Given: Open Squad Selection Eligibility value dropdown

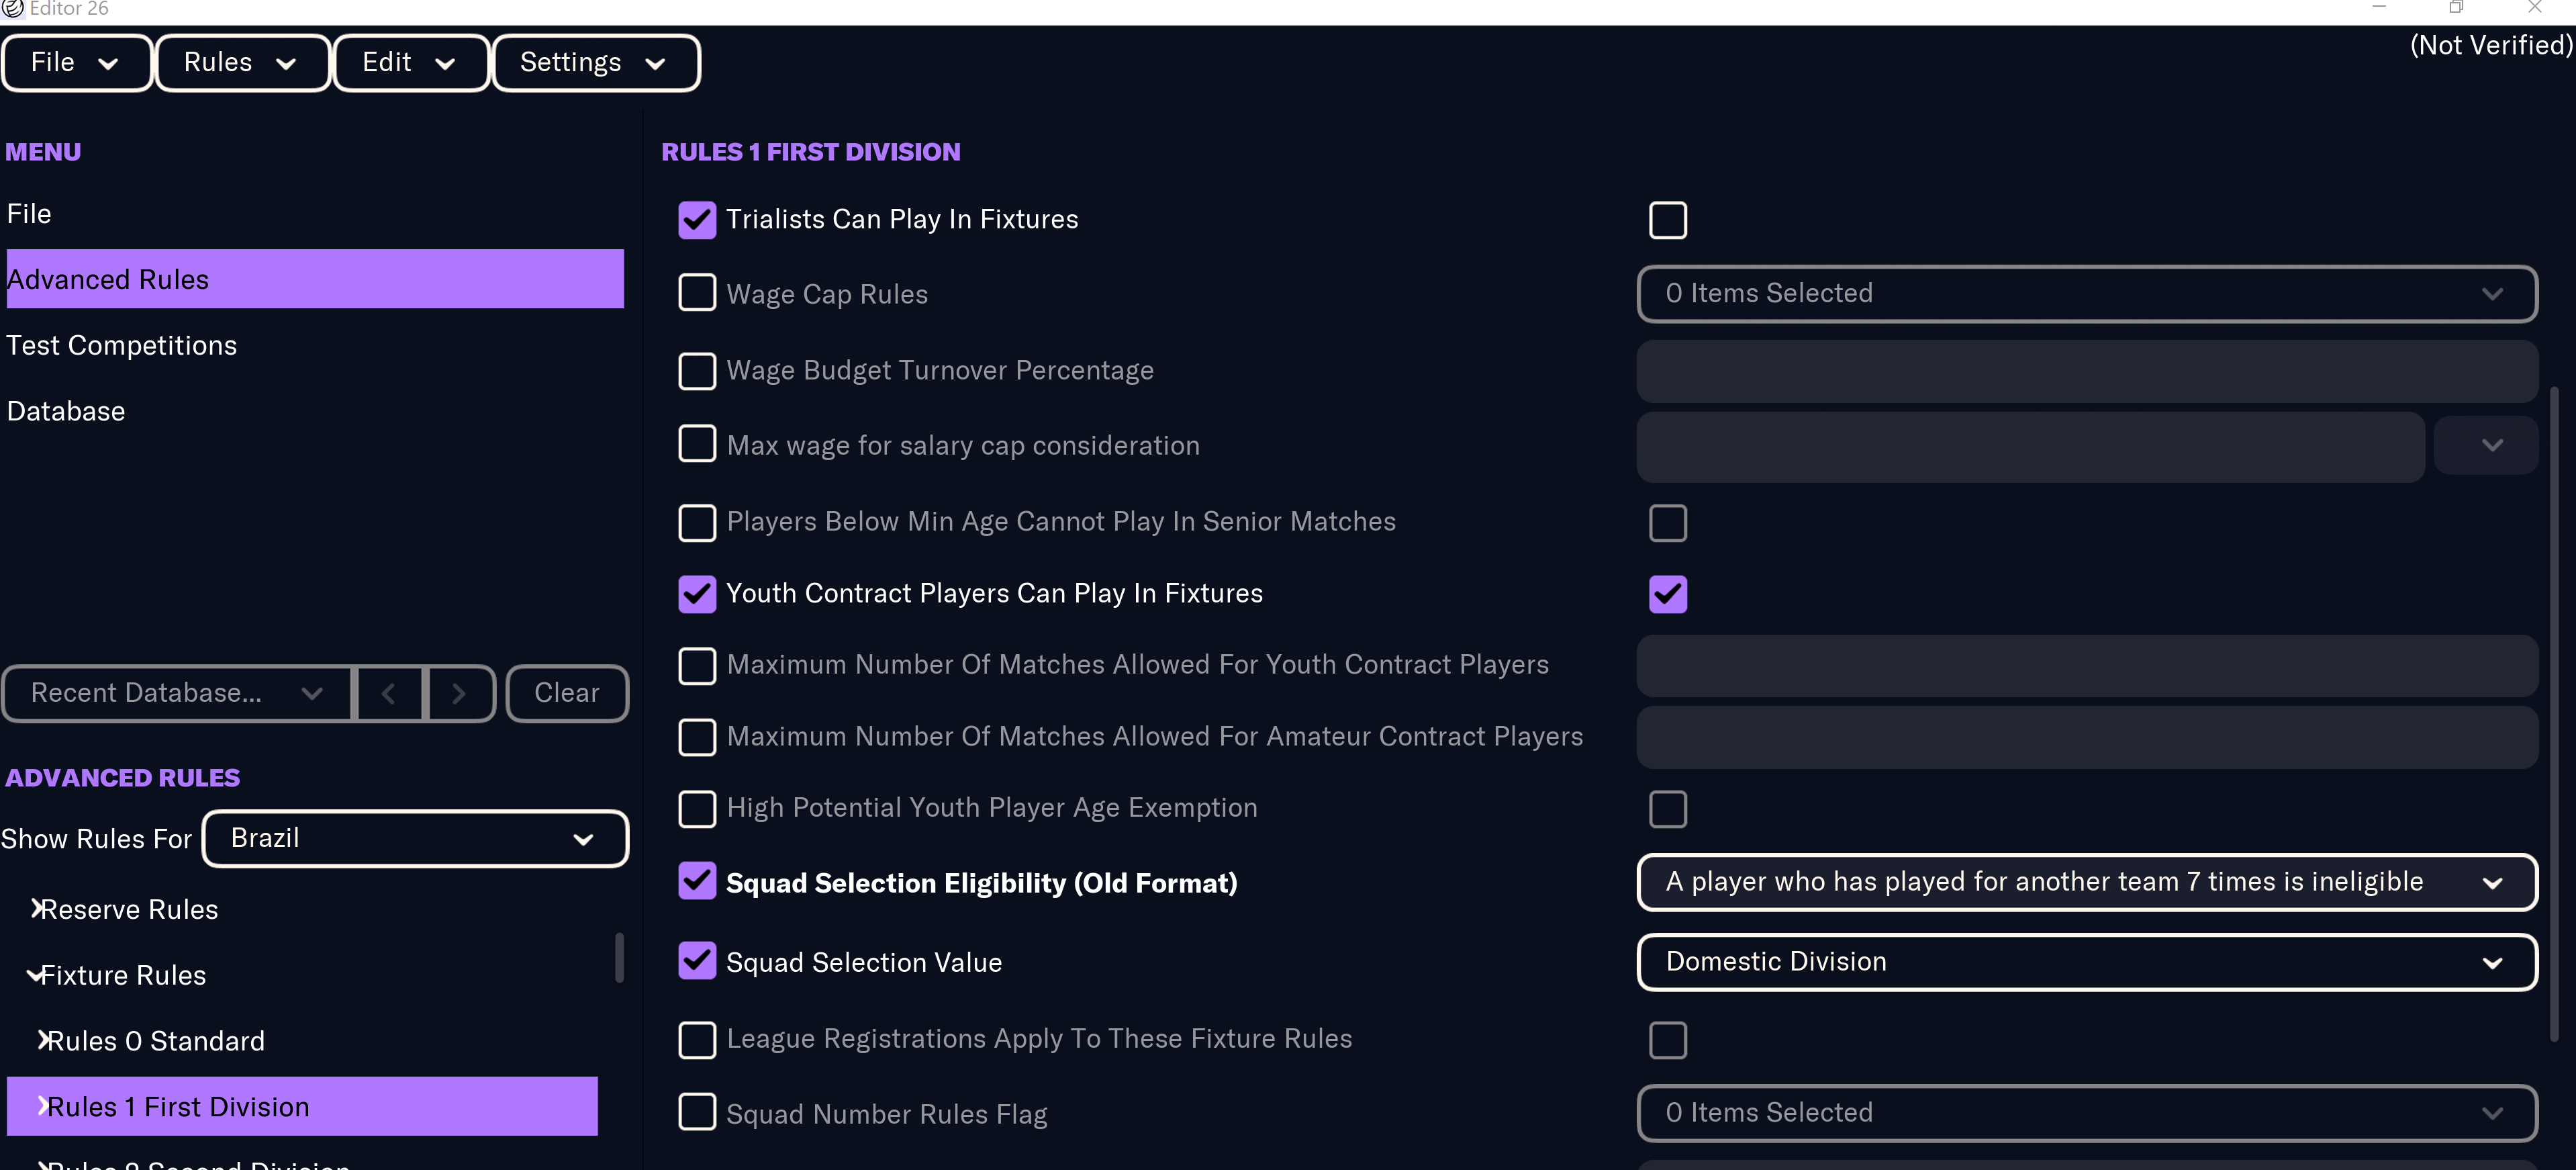Looking at the screenshot, I should 2086,882.
